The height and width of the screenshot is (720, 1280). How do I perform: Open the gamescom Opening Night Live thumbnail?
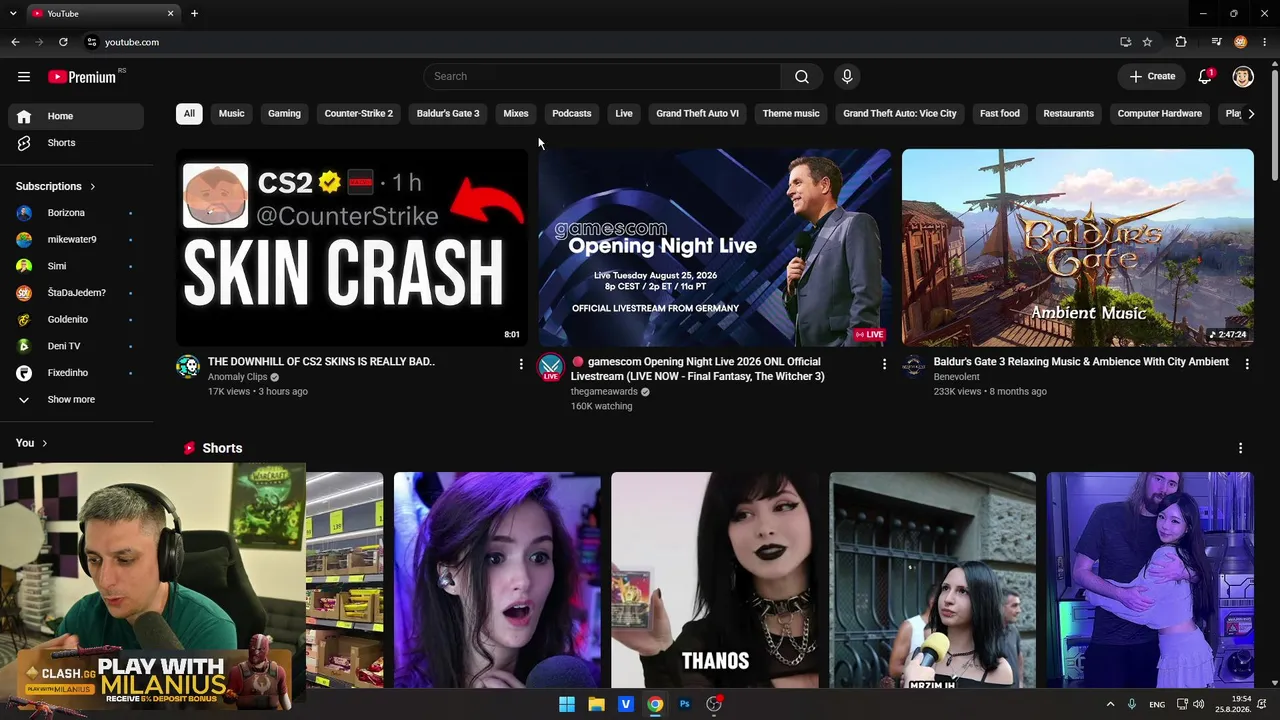pyautogui.click(x=715, y=247)
